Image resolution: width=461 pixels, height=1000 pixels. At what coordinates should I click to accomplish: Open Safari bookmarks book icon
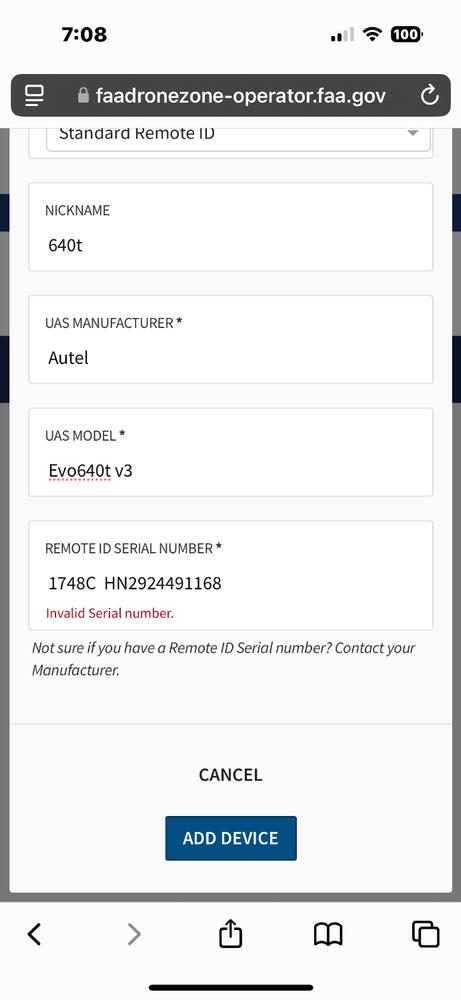pyautogui.click(x=328, y=934)
